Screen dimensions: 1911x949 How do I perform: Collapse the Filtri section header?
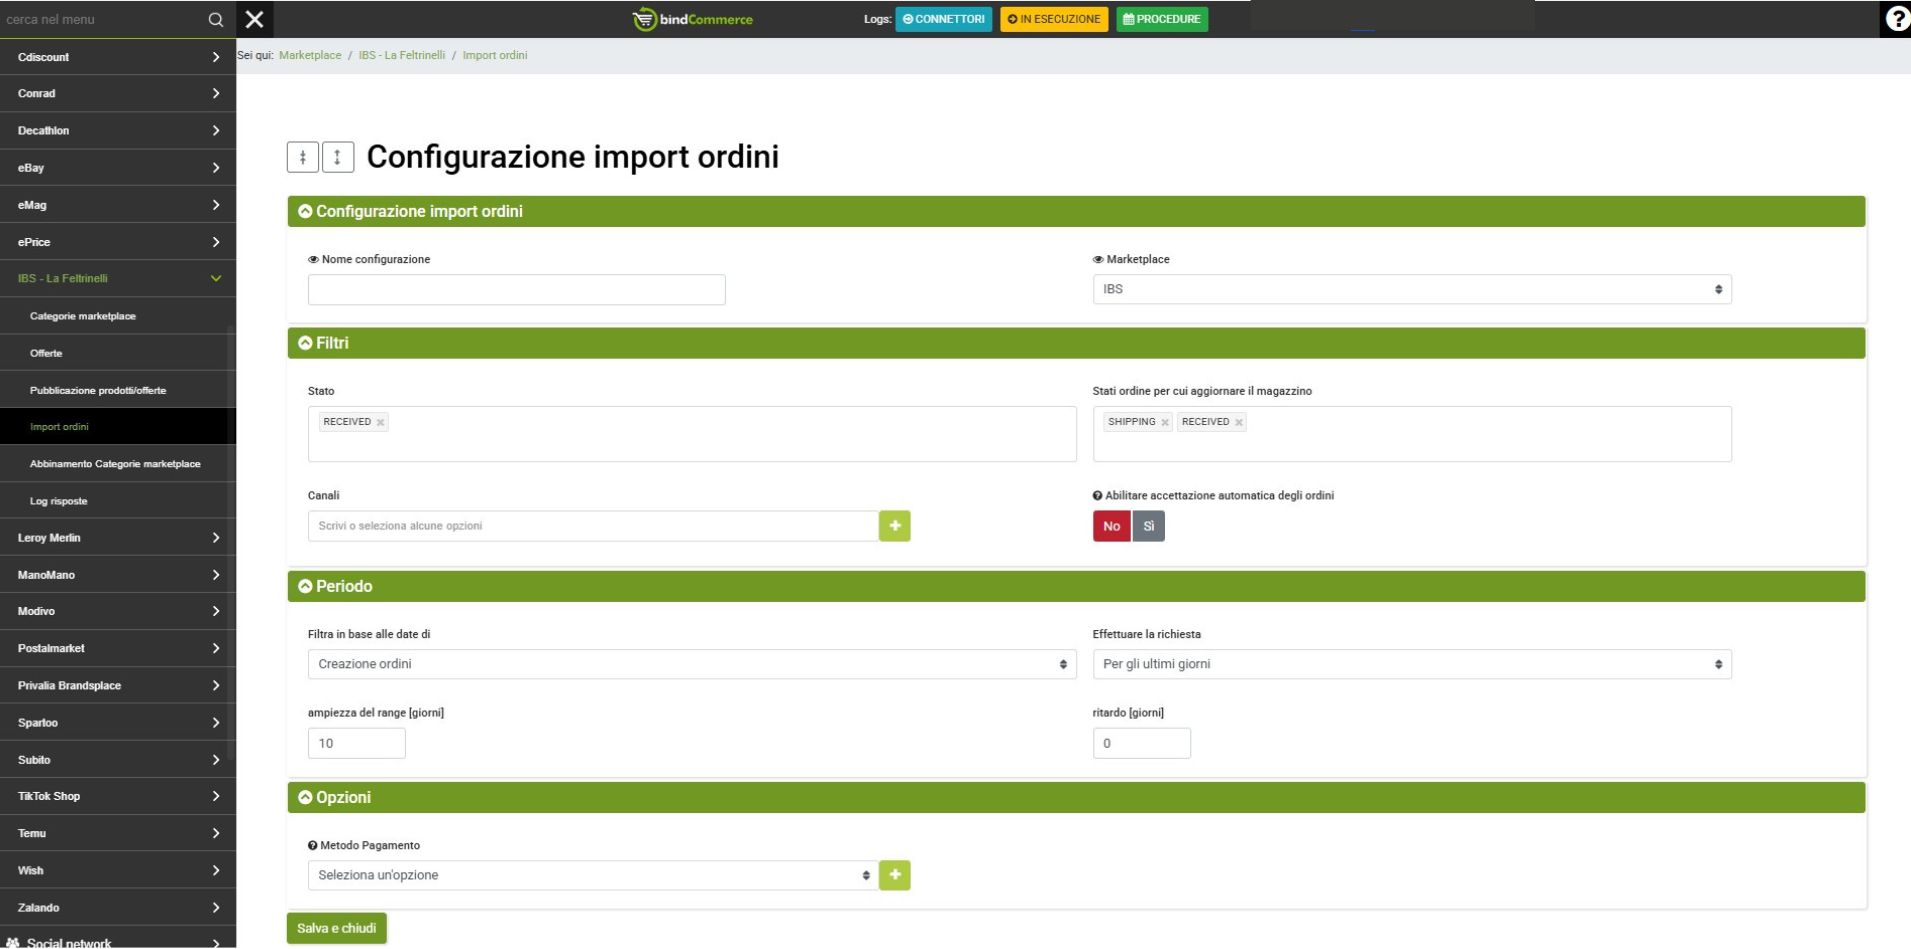(x=332, y=343)
